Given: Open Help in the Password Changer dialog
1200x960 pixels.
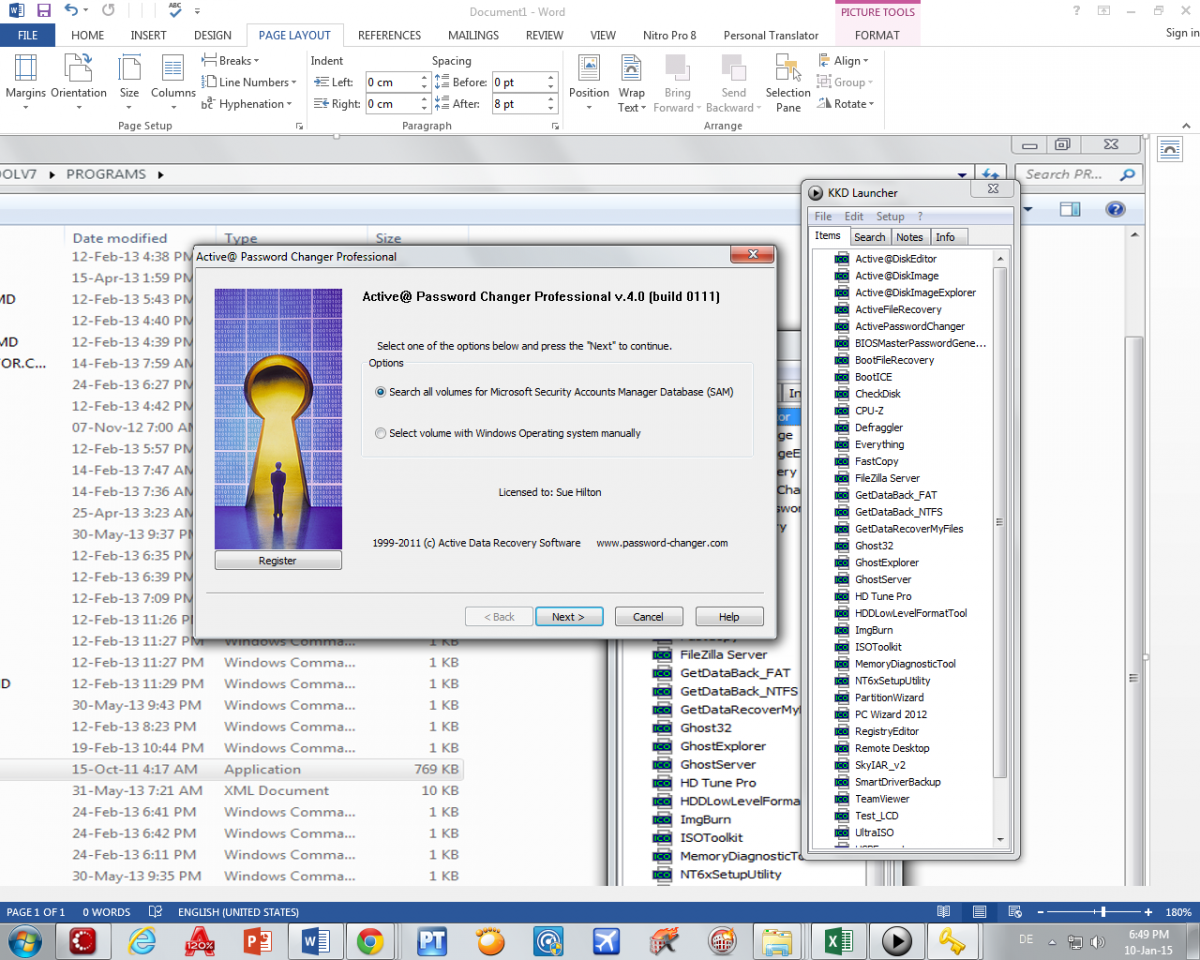Looking at the screenshot, I should [x=729, y=617].
